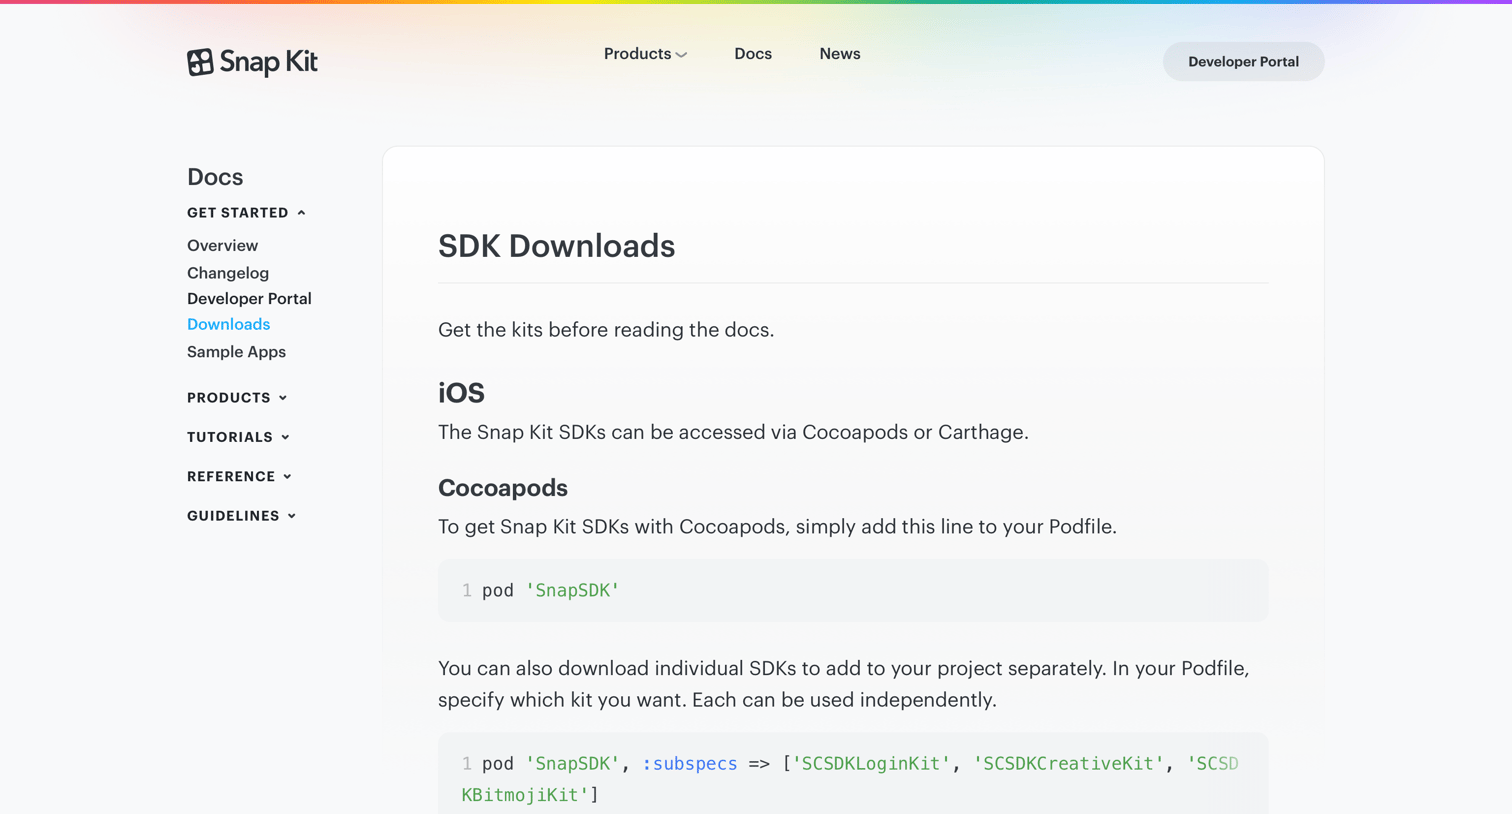Click the Snap Kit logo icon
Image resolution: width=1512 pixels, height=814 pixels.
(x=200, y=62)
